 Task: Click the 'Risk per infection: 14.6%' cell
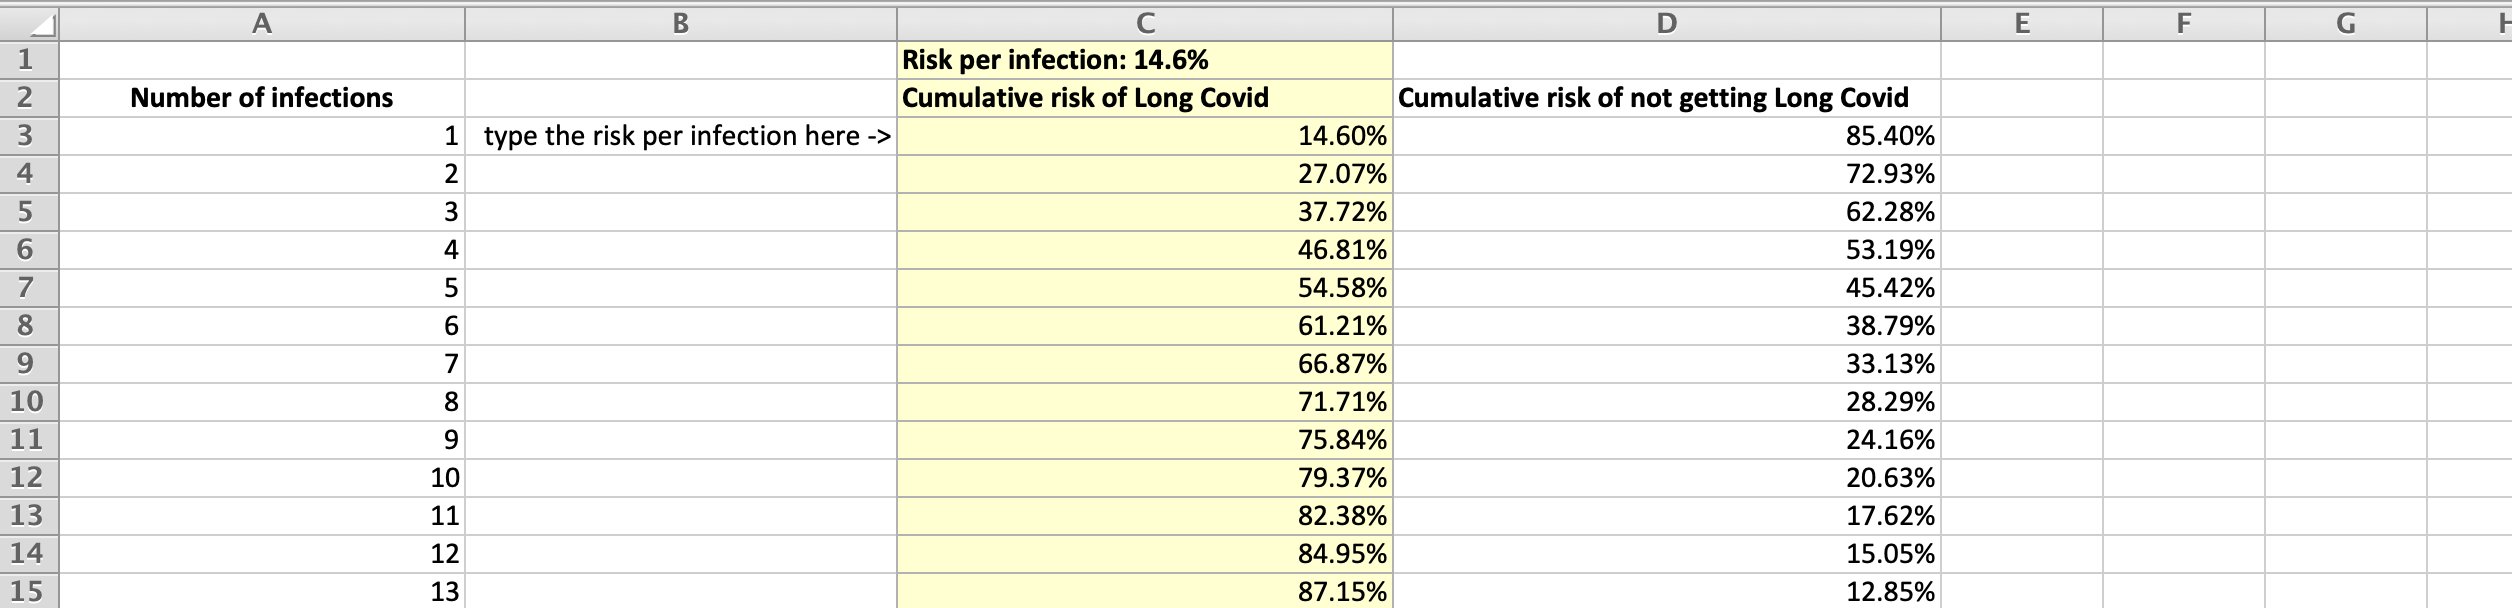point(1144,60)
